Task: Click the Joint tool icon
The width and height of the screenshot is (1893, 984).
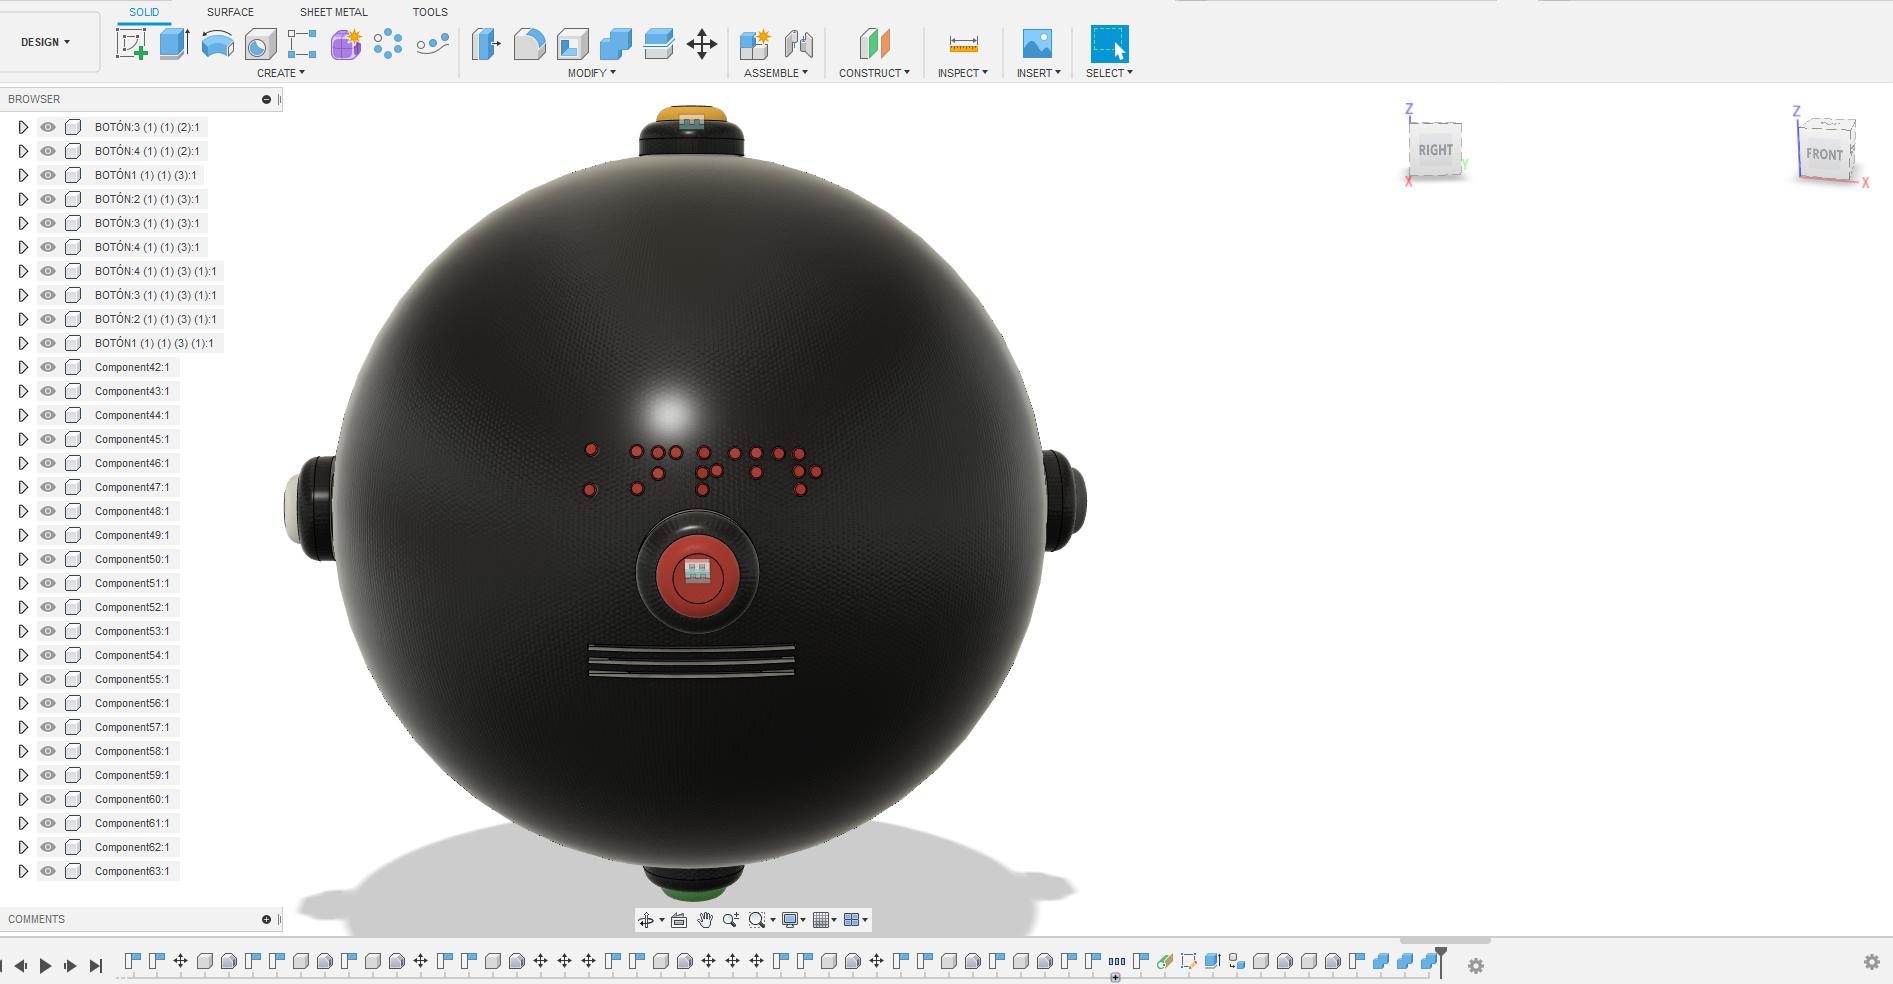Action: (x=799, y=44)
